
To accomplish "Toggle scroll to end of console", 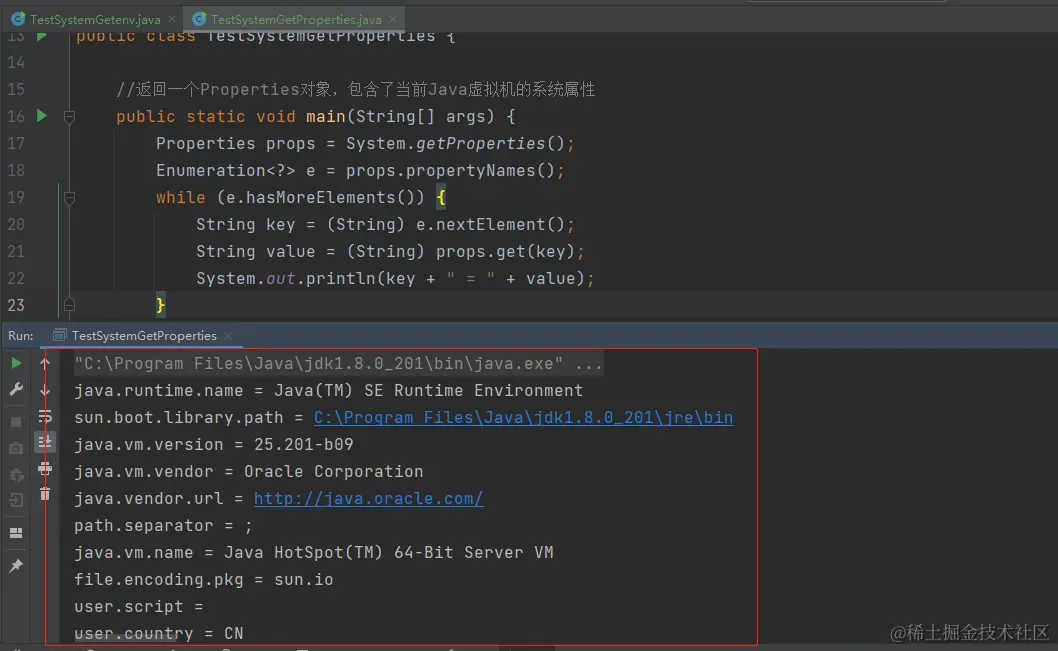I will (45, 442).
